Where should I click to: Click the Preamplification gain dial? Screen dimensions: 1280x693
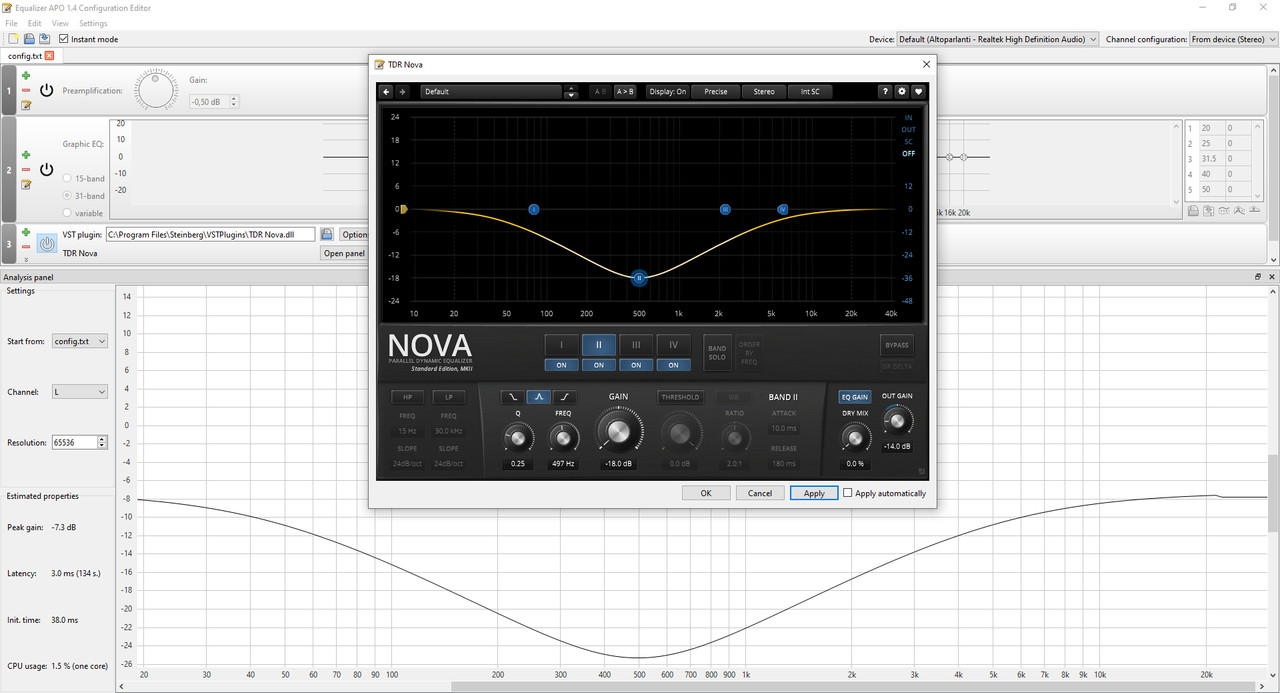pos(155,90)
